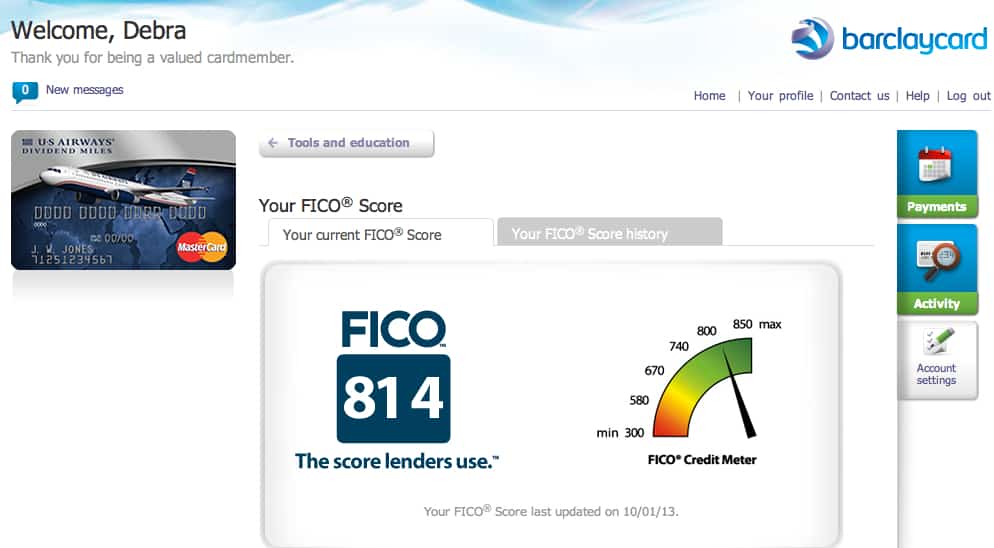Click 'Your FICO Score last updated on 10/01/13' text
The image size is (994, 548).
pos(551,511)
